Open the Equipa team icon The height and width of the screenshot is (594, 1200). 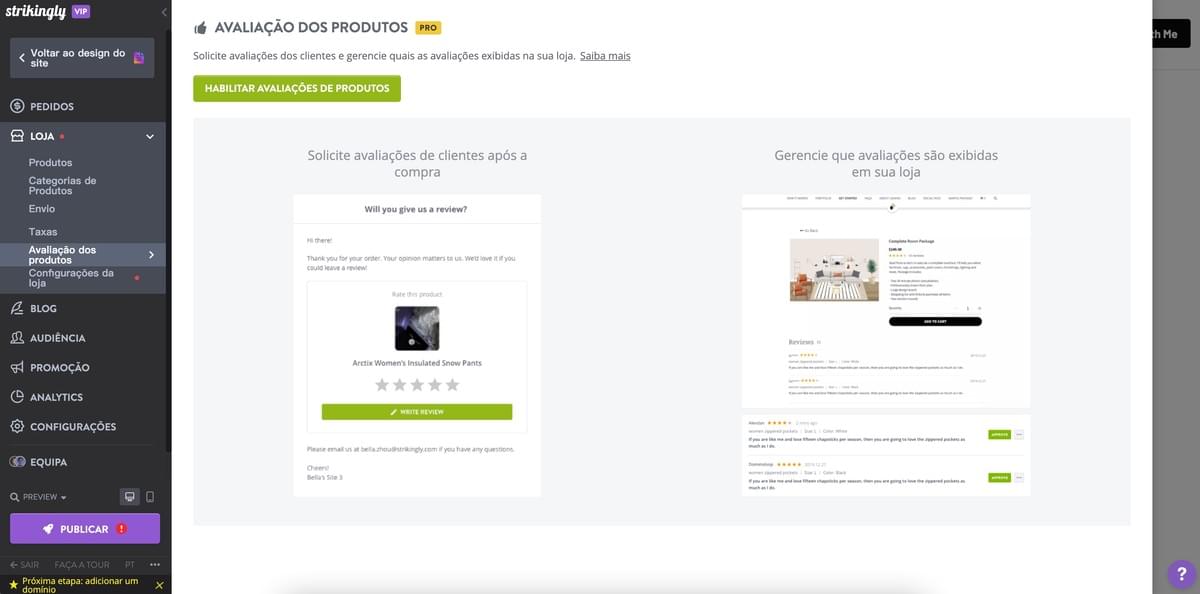click(17, 462)
